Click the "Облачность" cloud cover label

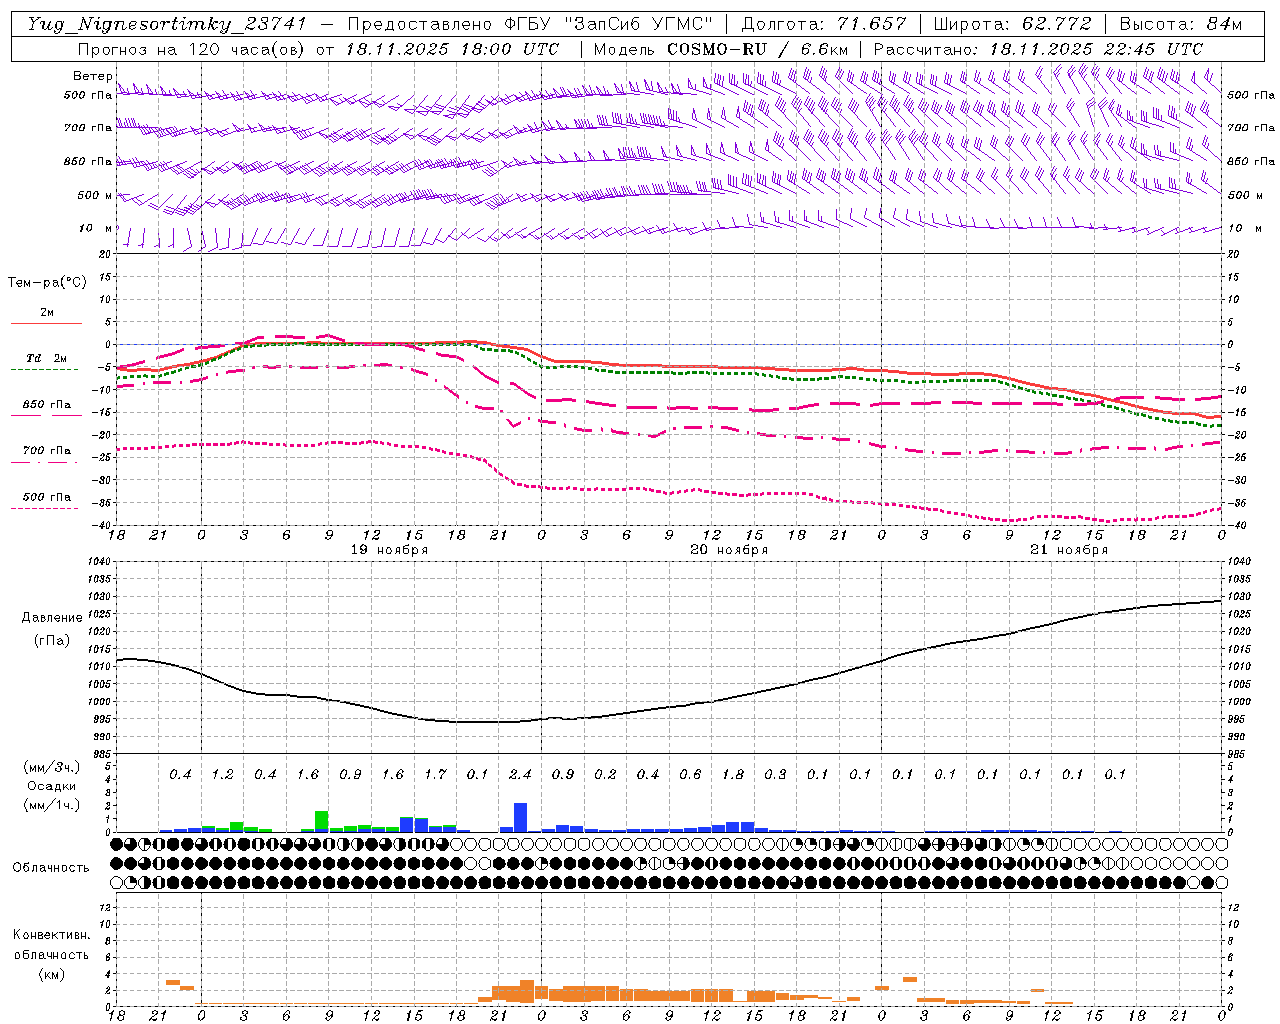tap(51, 868)
